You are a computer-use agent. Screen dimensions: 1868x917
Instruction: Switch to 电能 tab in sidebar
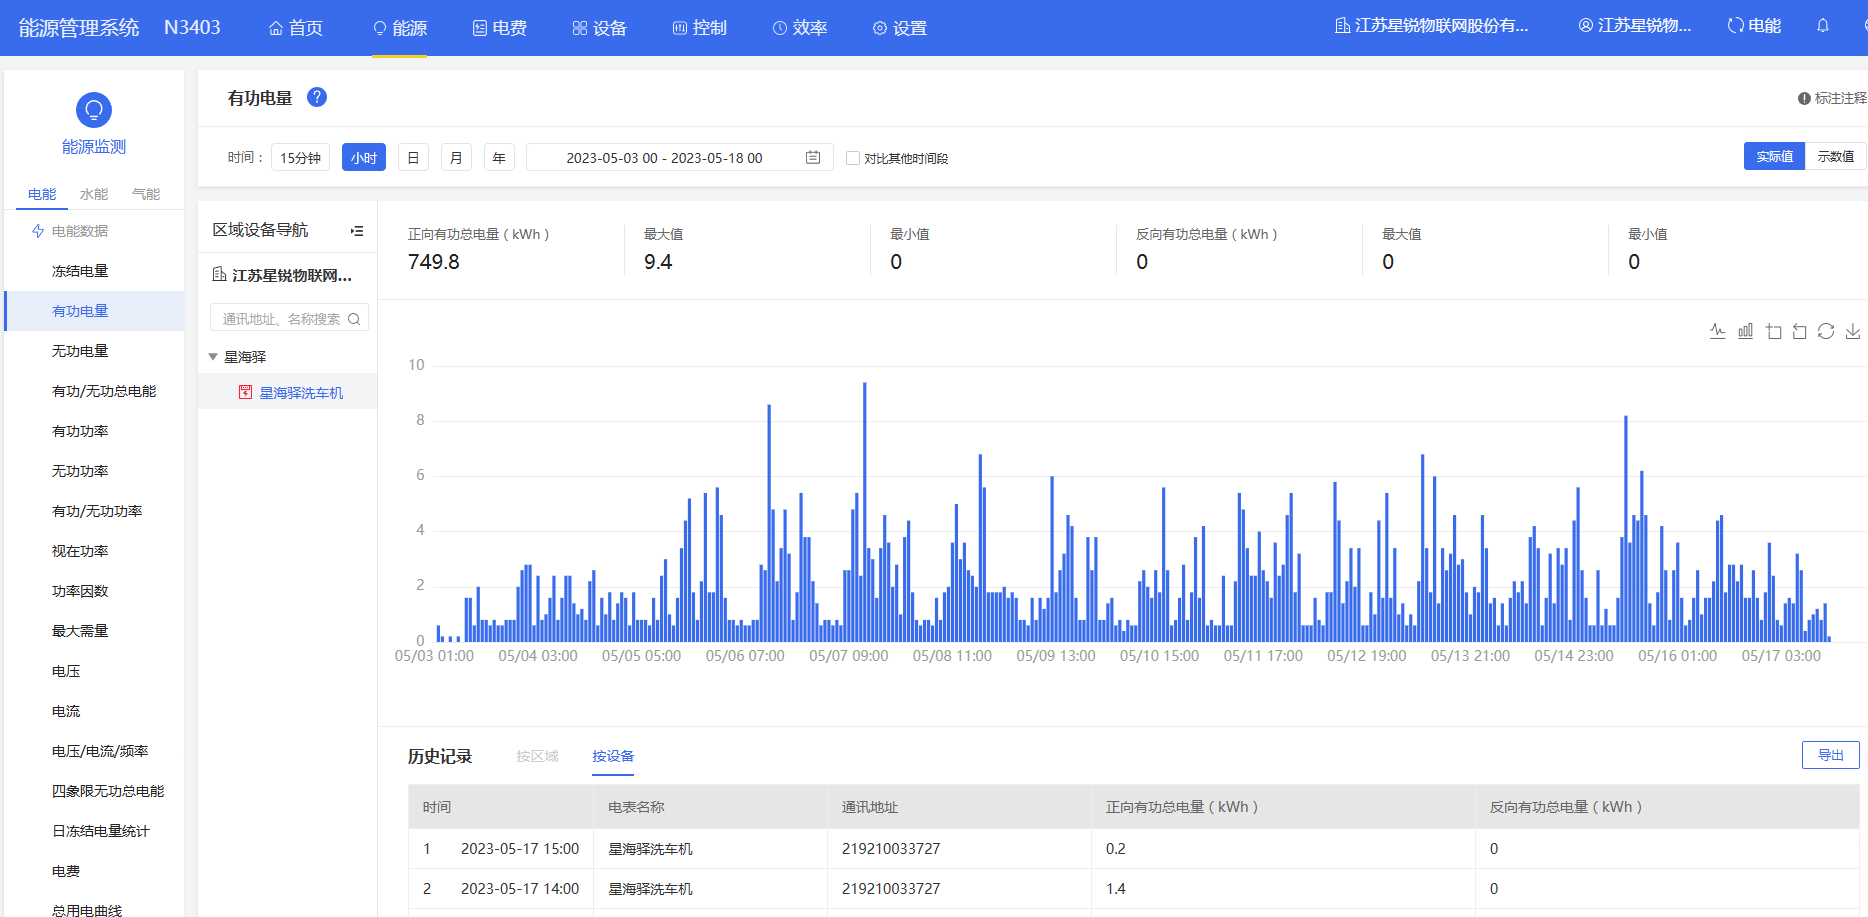(x=42, y=194)
